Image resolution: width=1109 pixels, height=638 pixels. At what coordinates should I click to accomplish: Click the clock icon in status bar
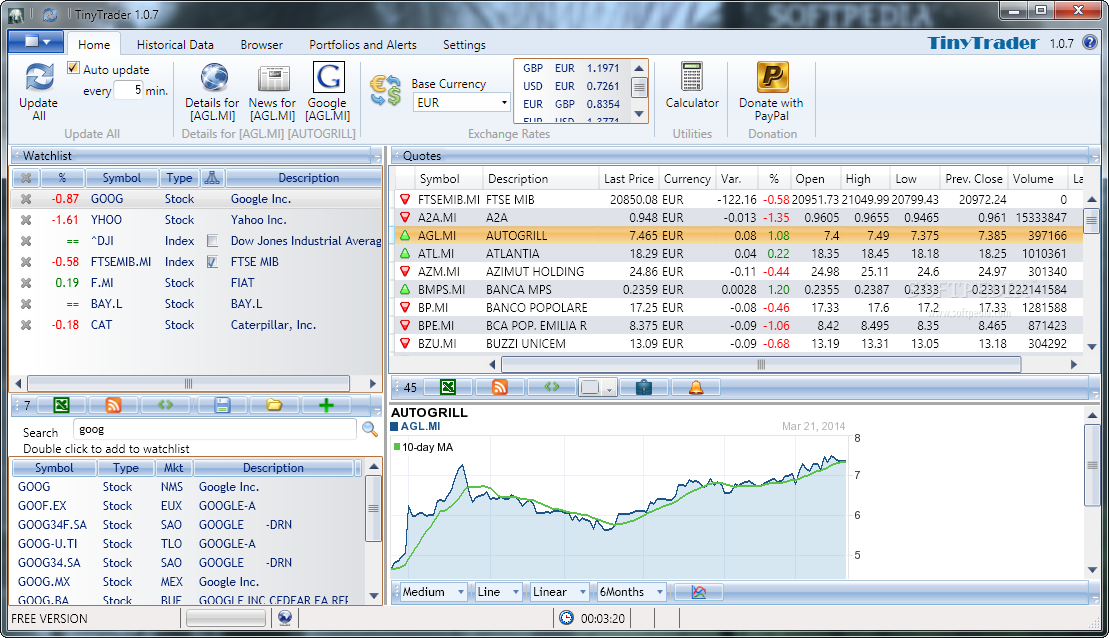click(x=567, y=618)
